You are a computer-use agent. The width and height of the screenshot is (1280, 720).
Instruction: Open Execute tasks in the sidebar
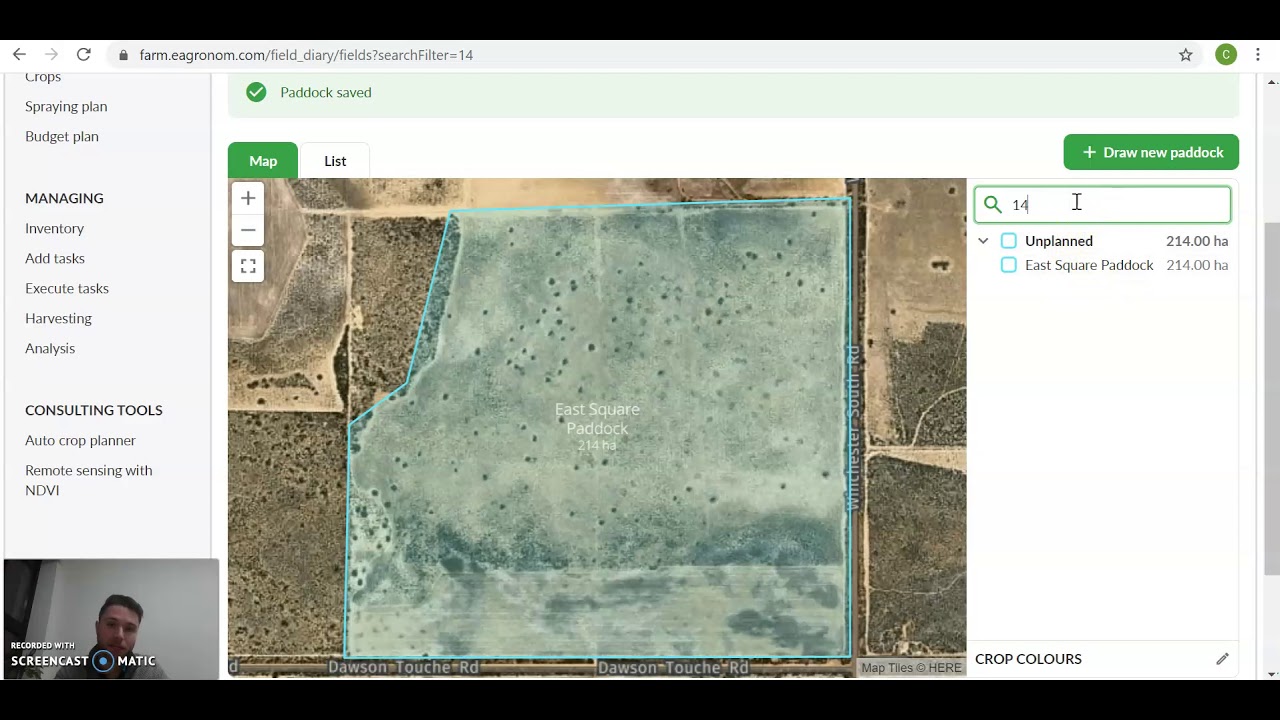(x=67, y=288)
